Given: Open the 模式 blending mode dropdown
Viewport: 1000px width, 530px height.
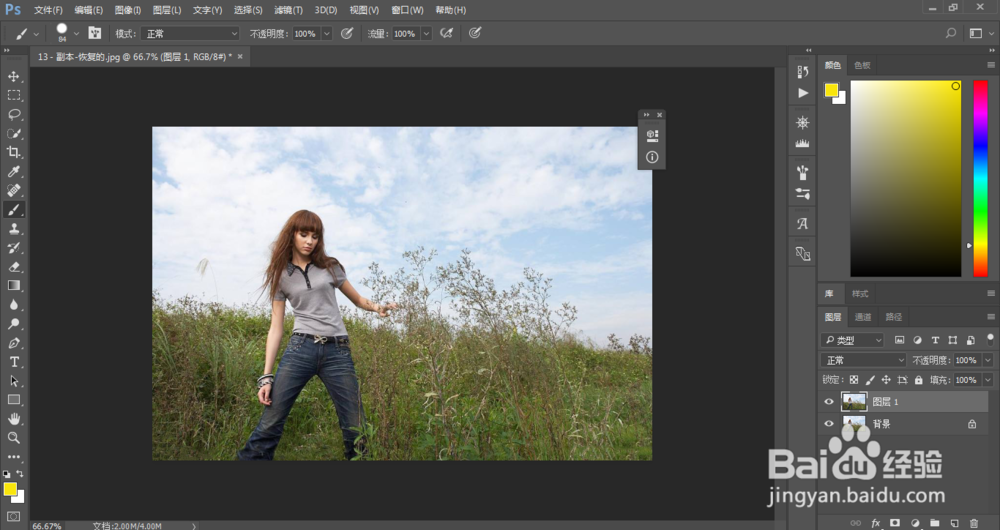Looking at the screenshot, I should click(x=189, y=33).
